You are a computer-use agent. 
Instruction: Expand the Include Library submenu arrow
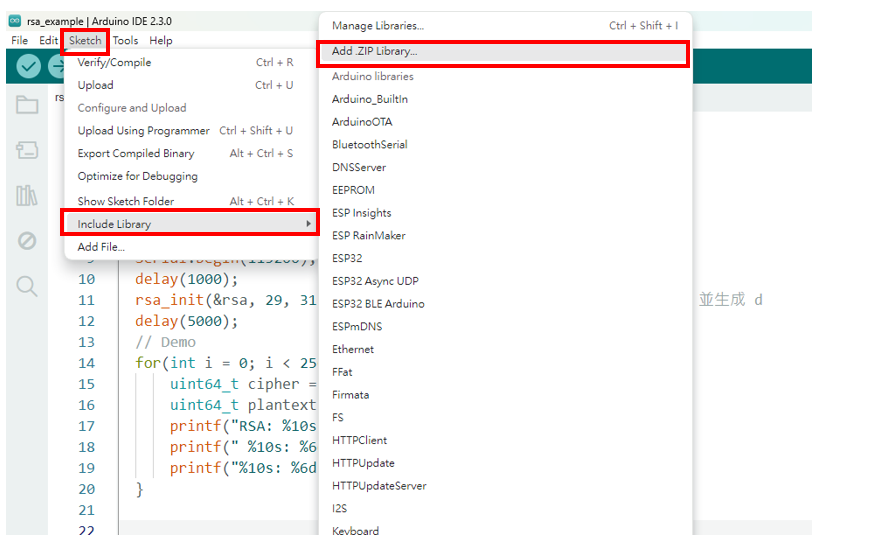pyautogui.click(x=308, y=223)
